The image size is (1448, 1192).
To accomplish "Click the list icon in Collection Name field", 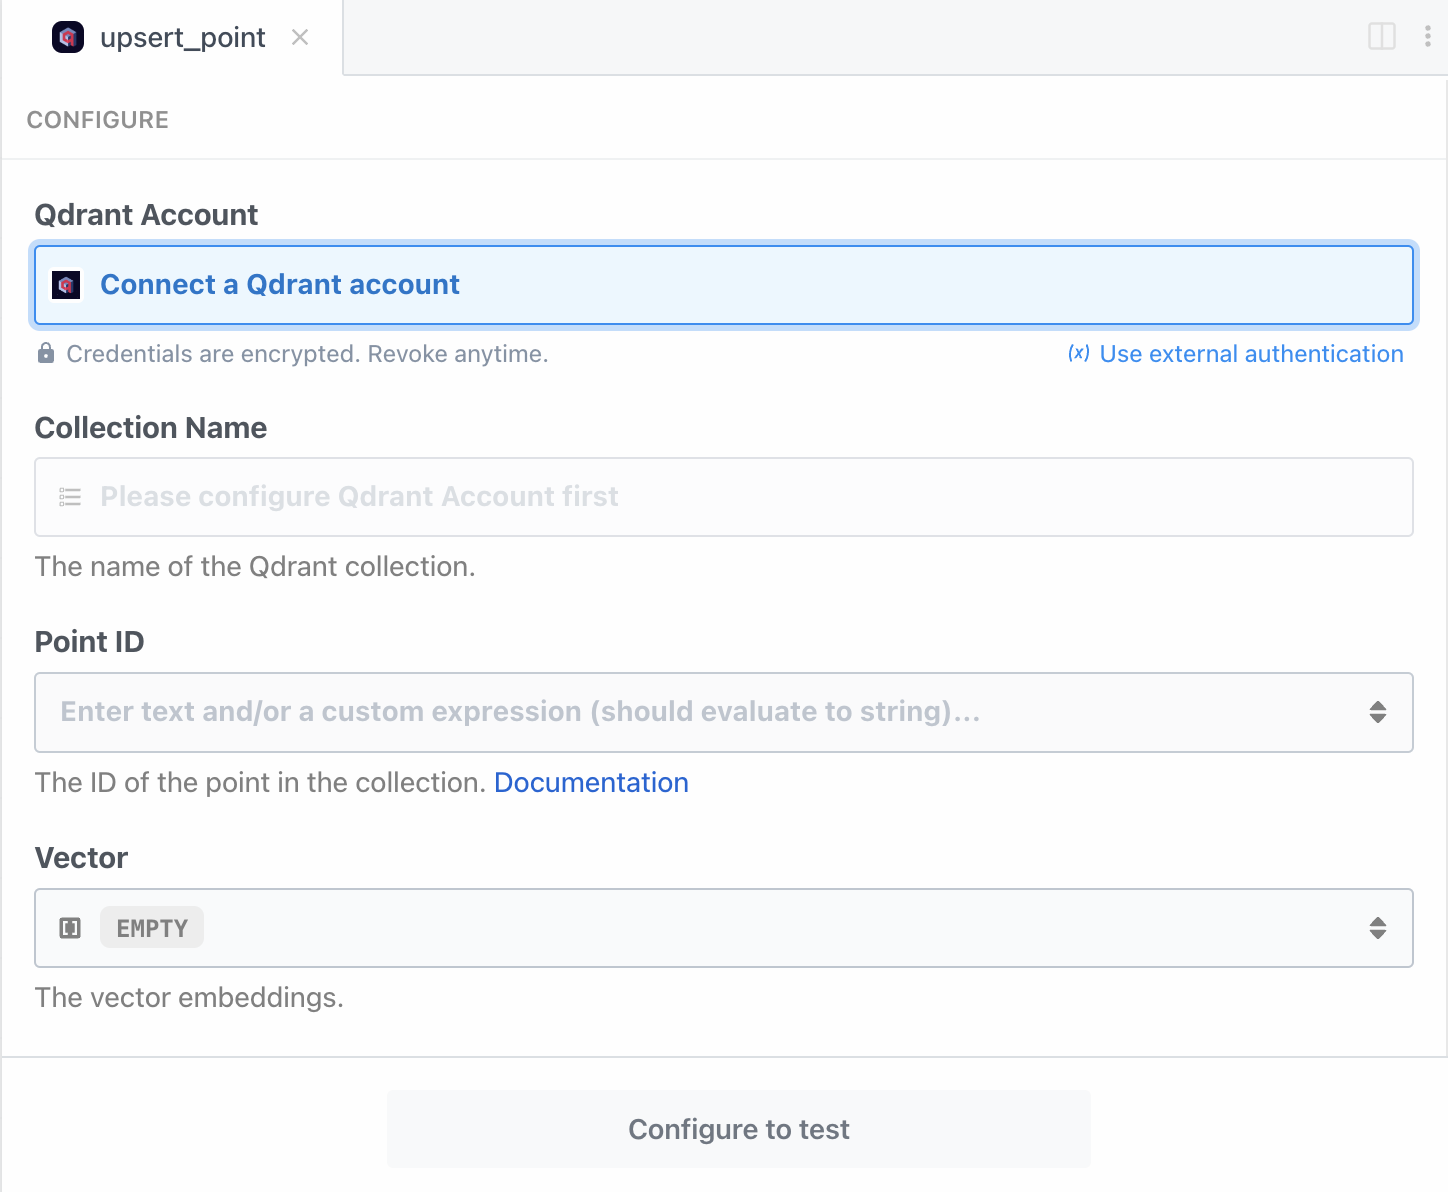I will point(70,497).
